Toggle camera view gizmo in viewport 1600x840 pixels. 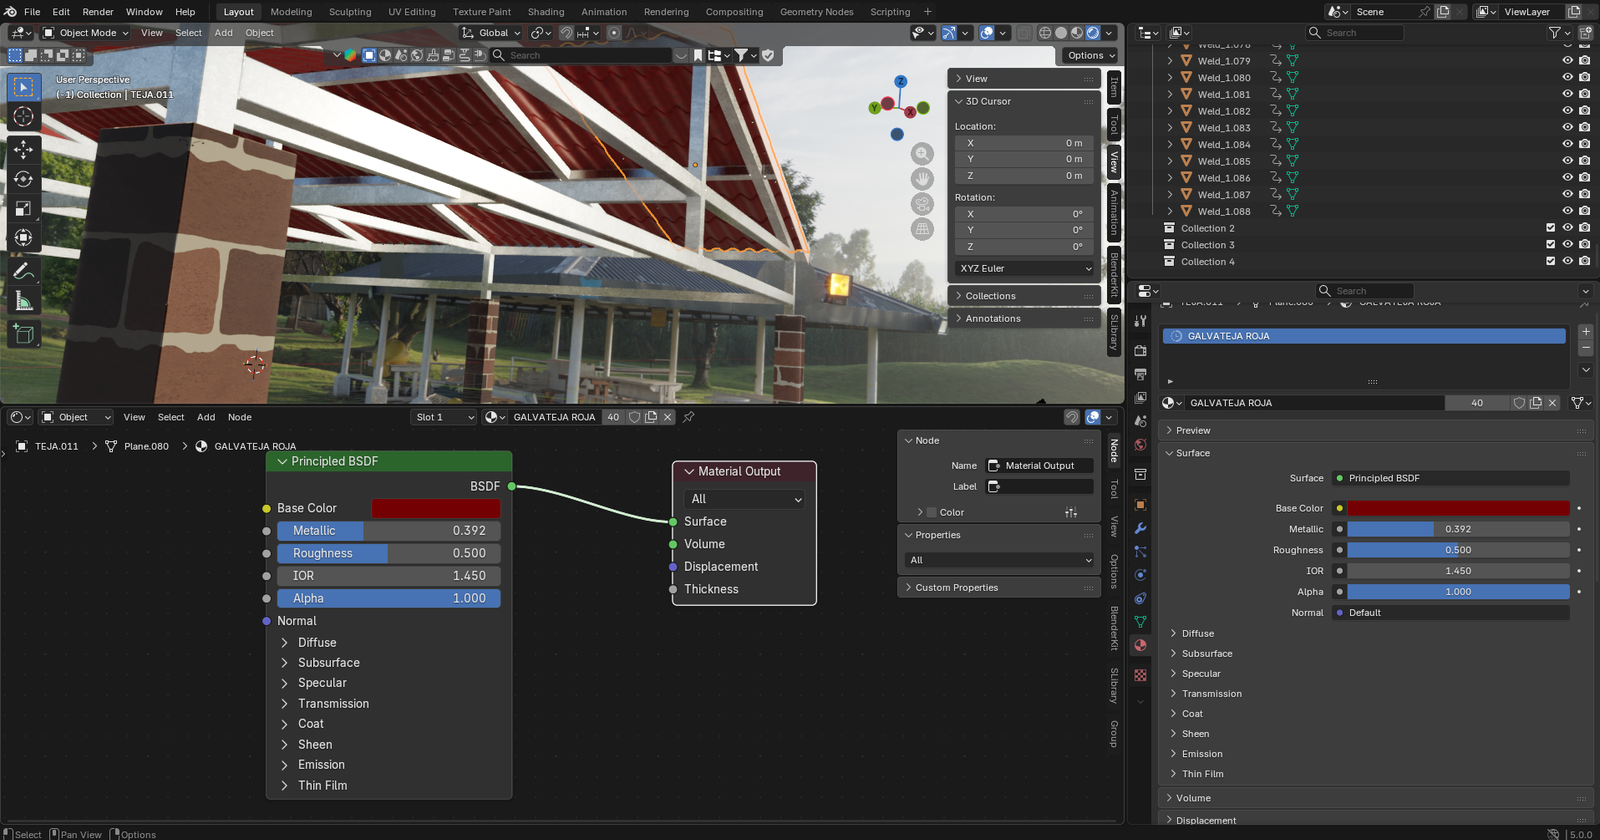(922, 204)
